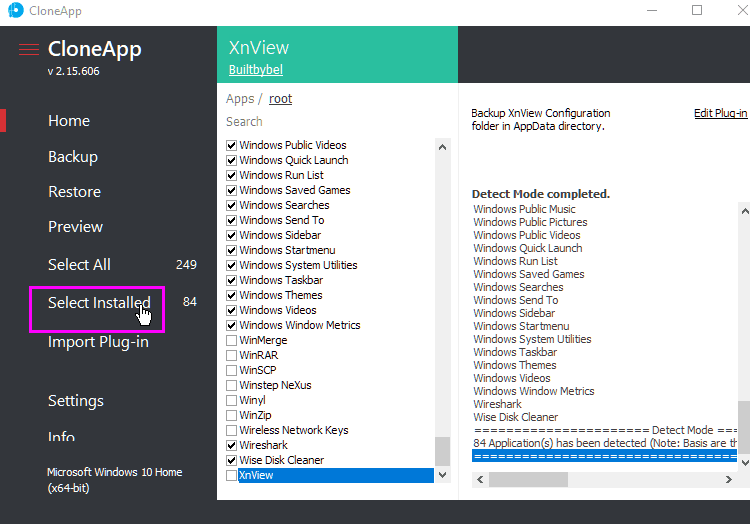Uncheck Windows Public Videos
Screen dimensions: 750x524
232,145
